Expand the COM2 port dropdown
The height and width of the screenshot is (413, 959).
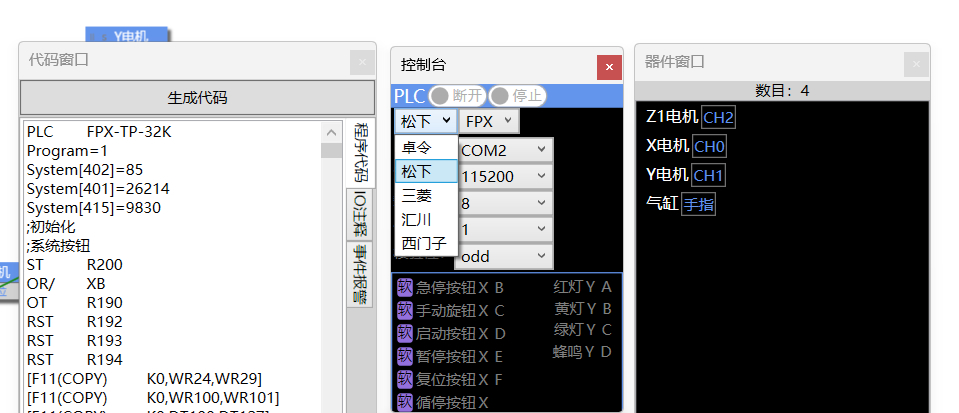pos(504,149)
